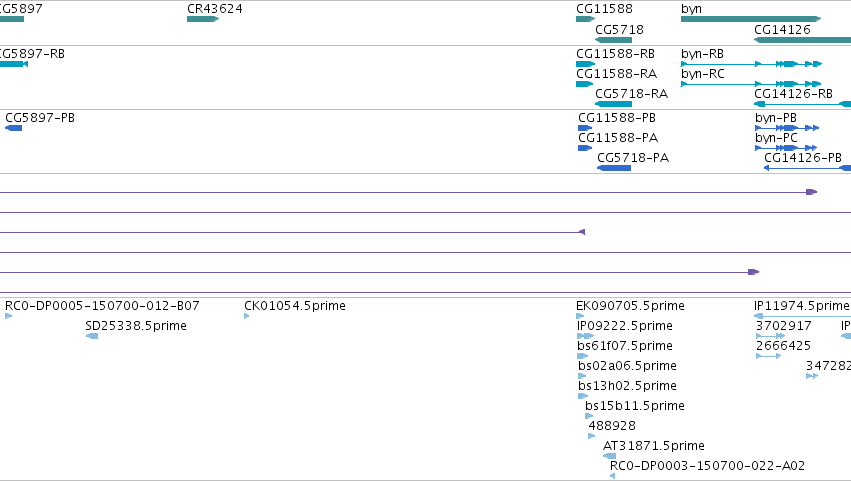Select the bs61f07.5prime EST label
This screenshot has height=481, width=851.
(x=625, y=346)
